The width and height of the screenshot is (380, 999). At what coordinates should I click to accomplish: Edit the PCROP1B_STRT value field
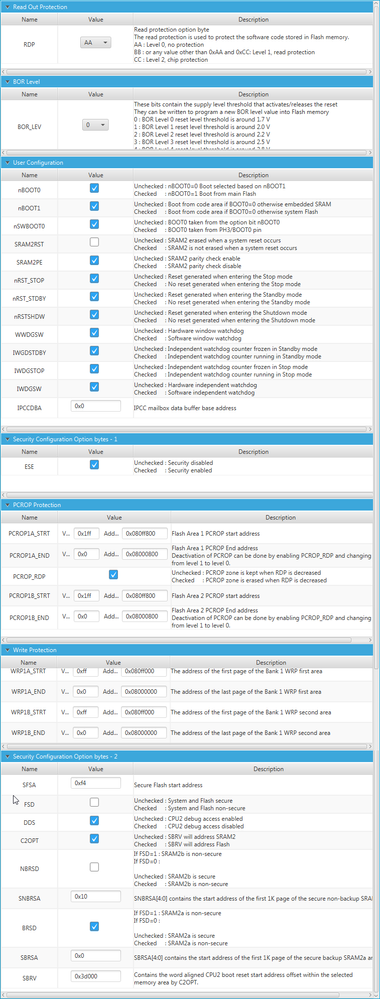(x=87, y=595)
